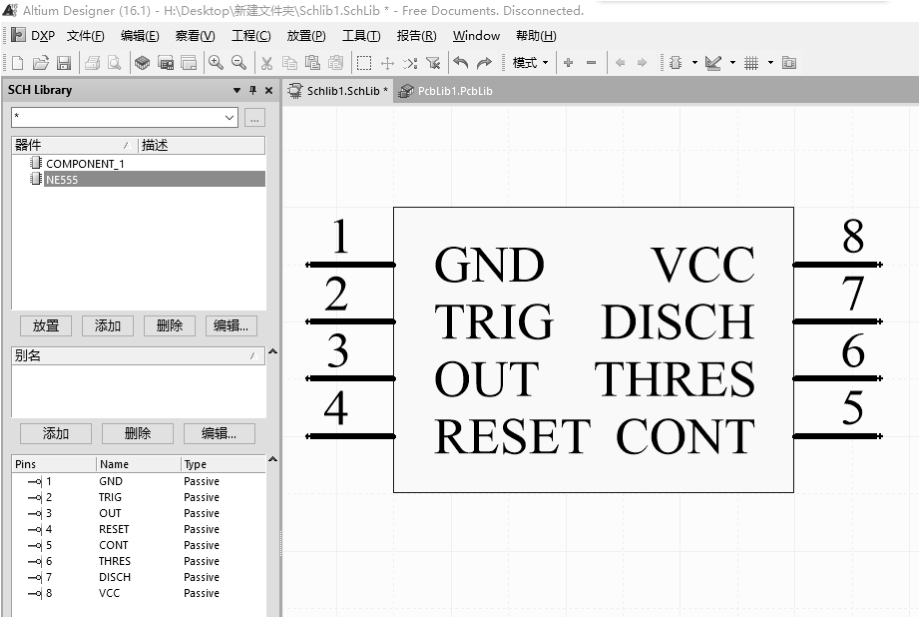The width and height of the screenshot is (919, 617).
Task: Select pin 4 RESET in the Pins list
Action: (x=138, y=529)
